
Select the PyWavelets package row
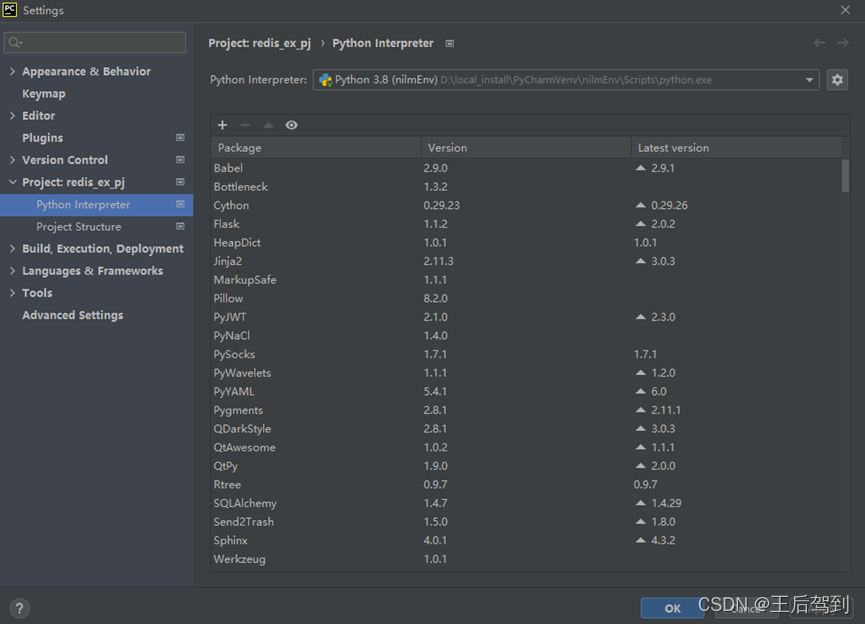click(527, 373)
